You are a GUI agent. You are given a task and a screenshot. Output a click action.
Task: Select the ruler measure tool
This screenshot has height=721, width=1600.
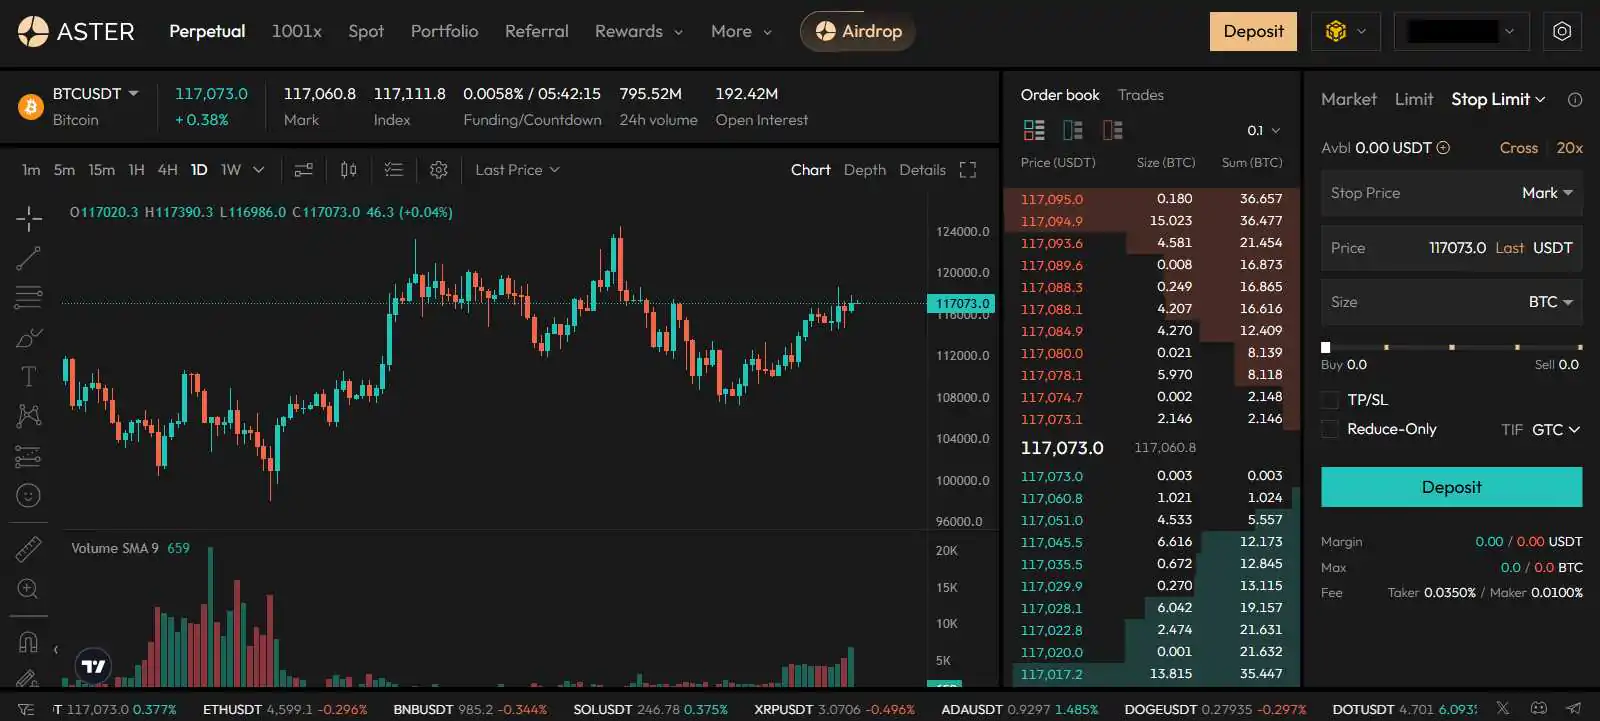pyautogui.click(x=28, y=549)
